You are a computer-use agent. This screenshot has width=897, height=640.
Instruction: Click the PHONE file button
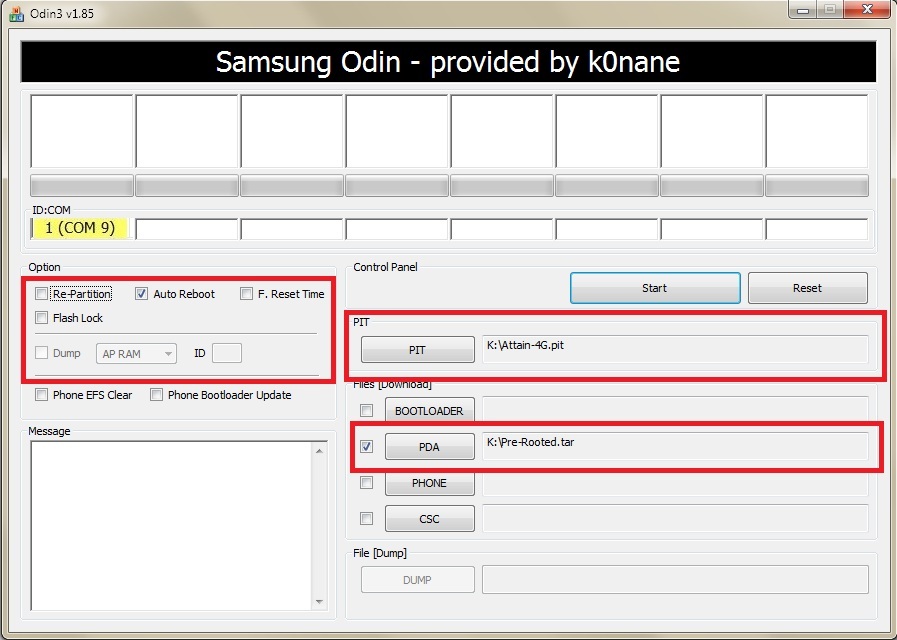point(428,483)
